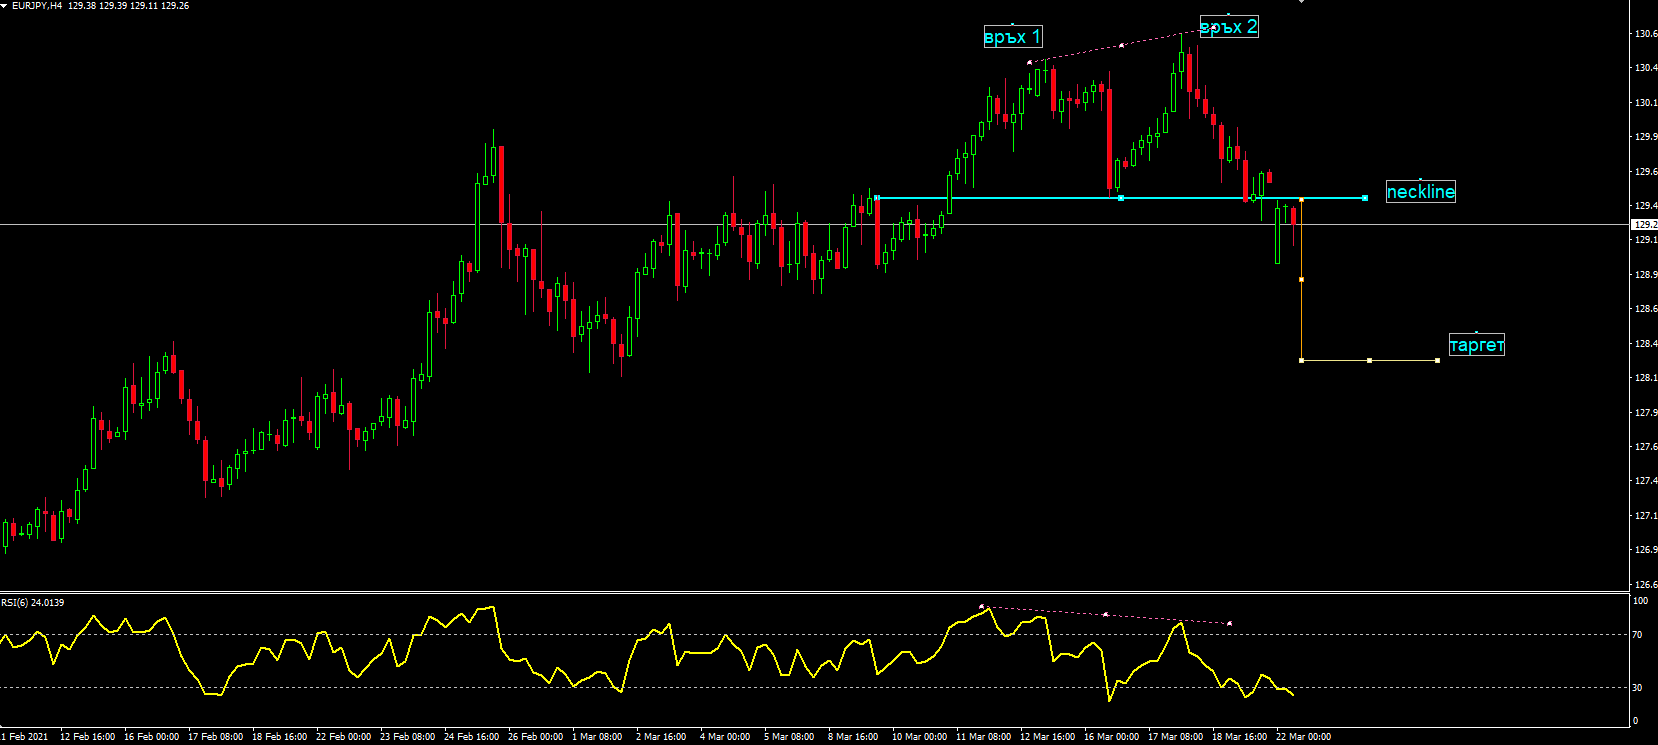Click the RSI level 100 axis label
The image size is (1658, 745).
point(1640,601)
